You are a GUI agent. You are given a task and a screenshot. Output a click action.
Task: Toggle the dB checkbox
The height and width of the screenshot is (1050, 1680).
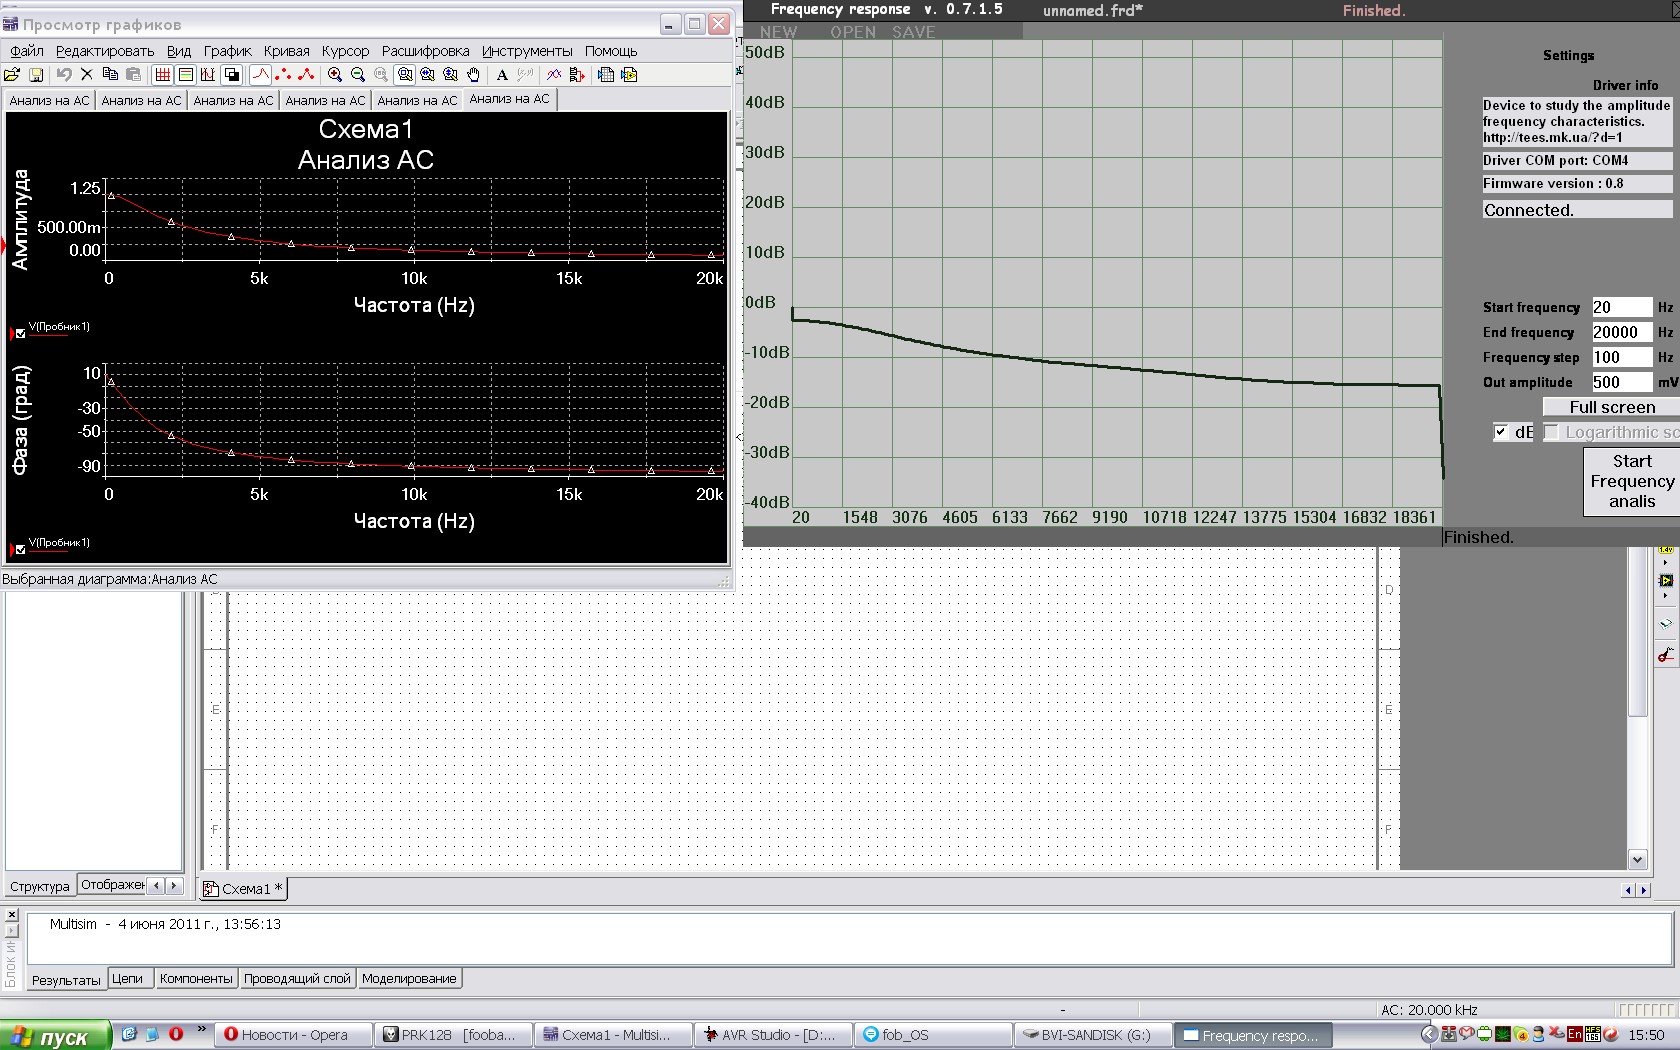point(1501,432)
